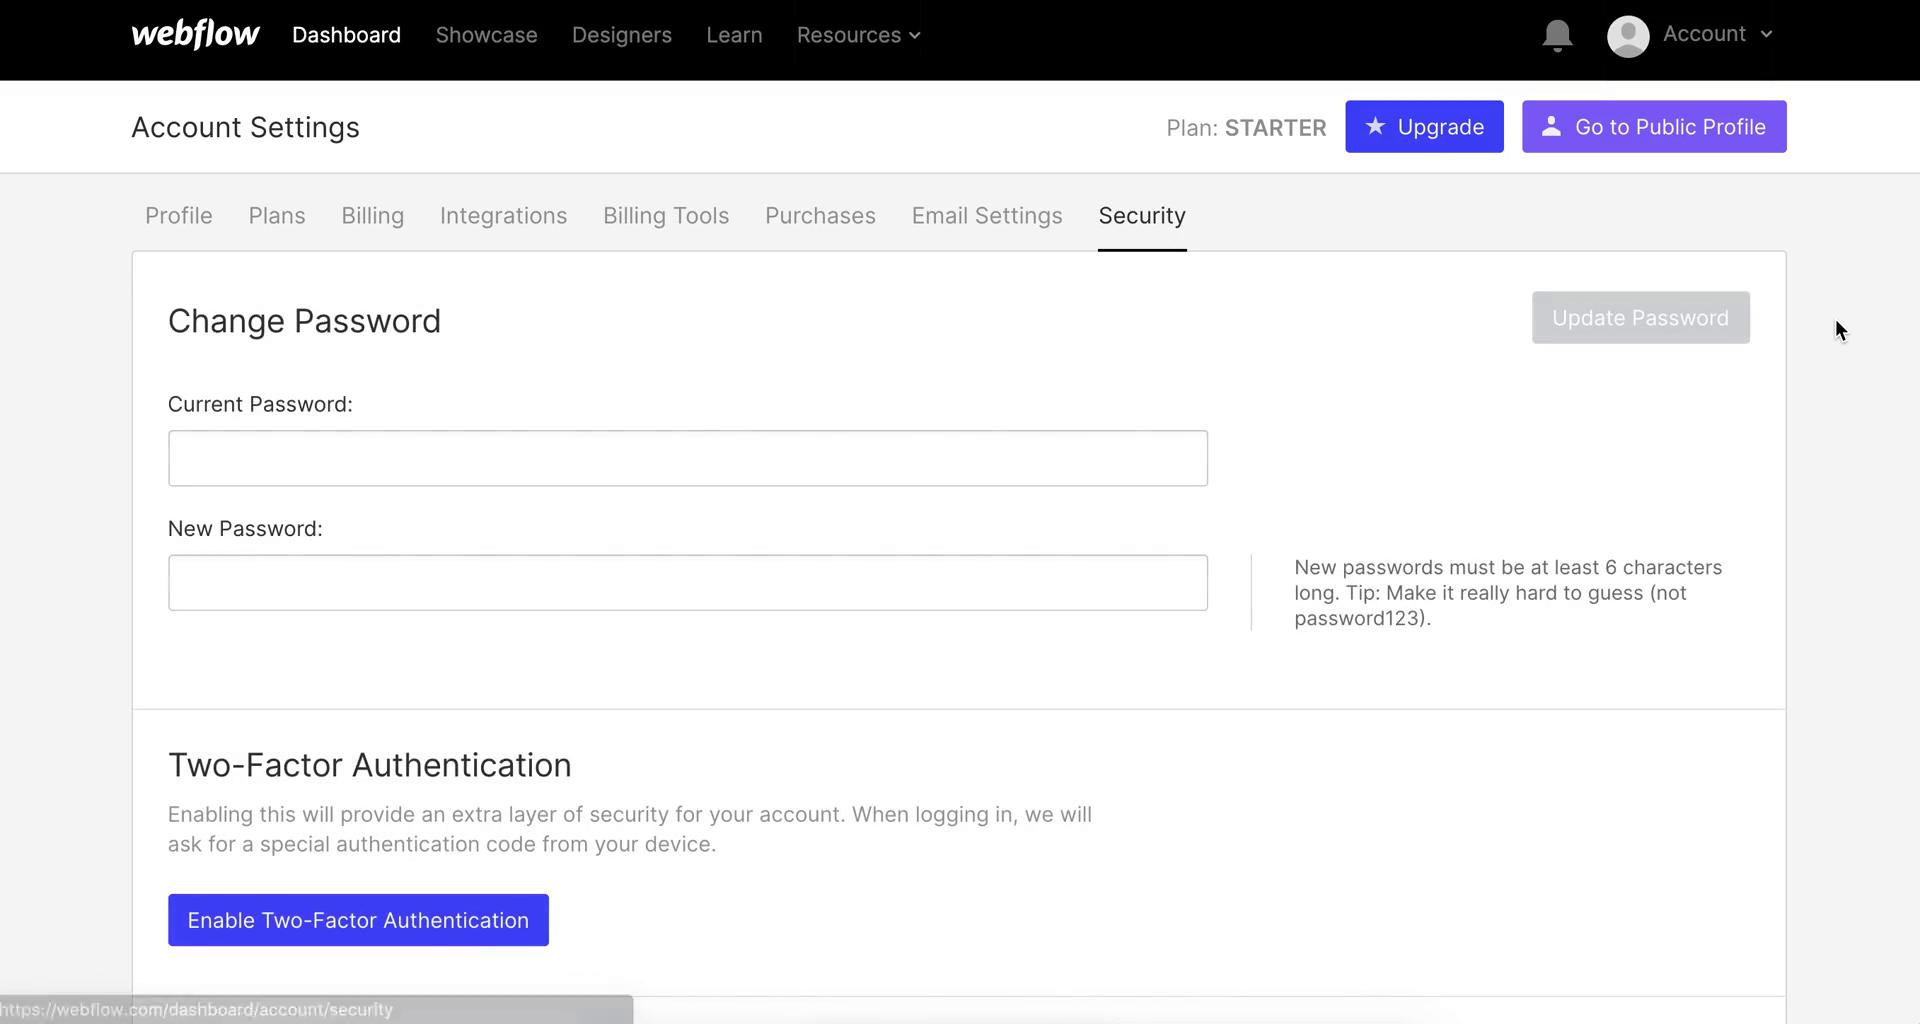
Task: Open the notifications bell
Action: [x=1557, y=36]
